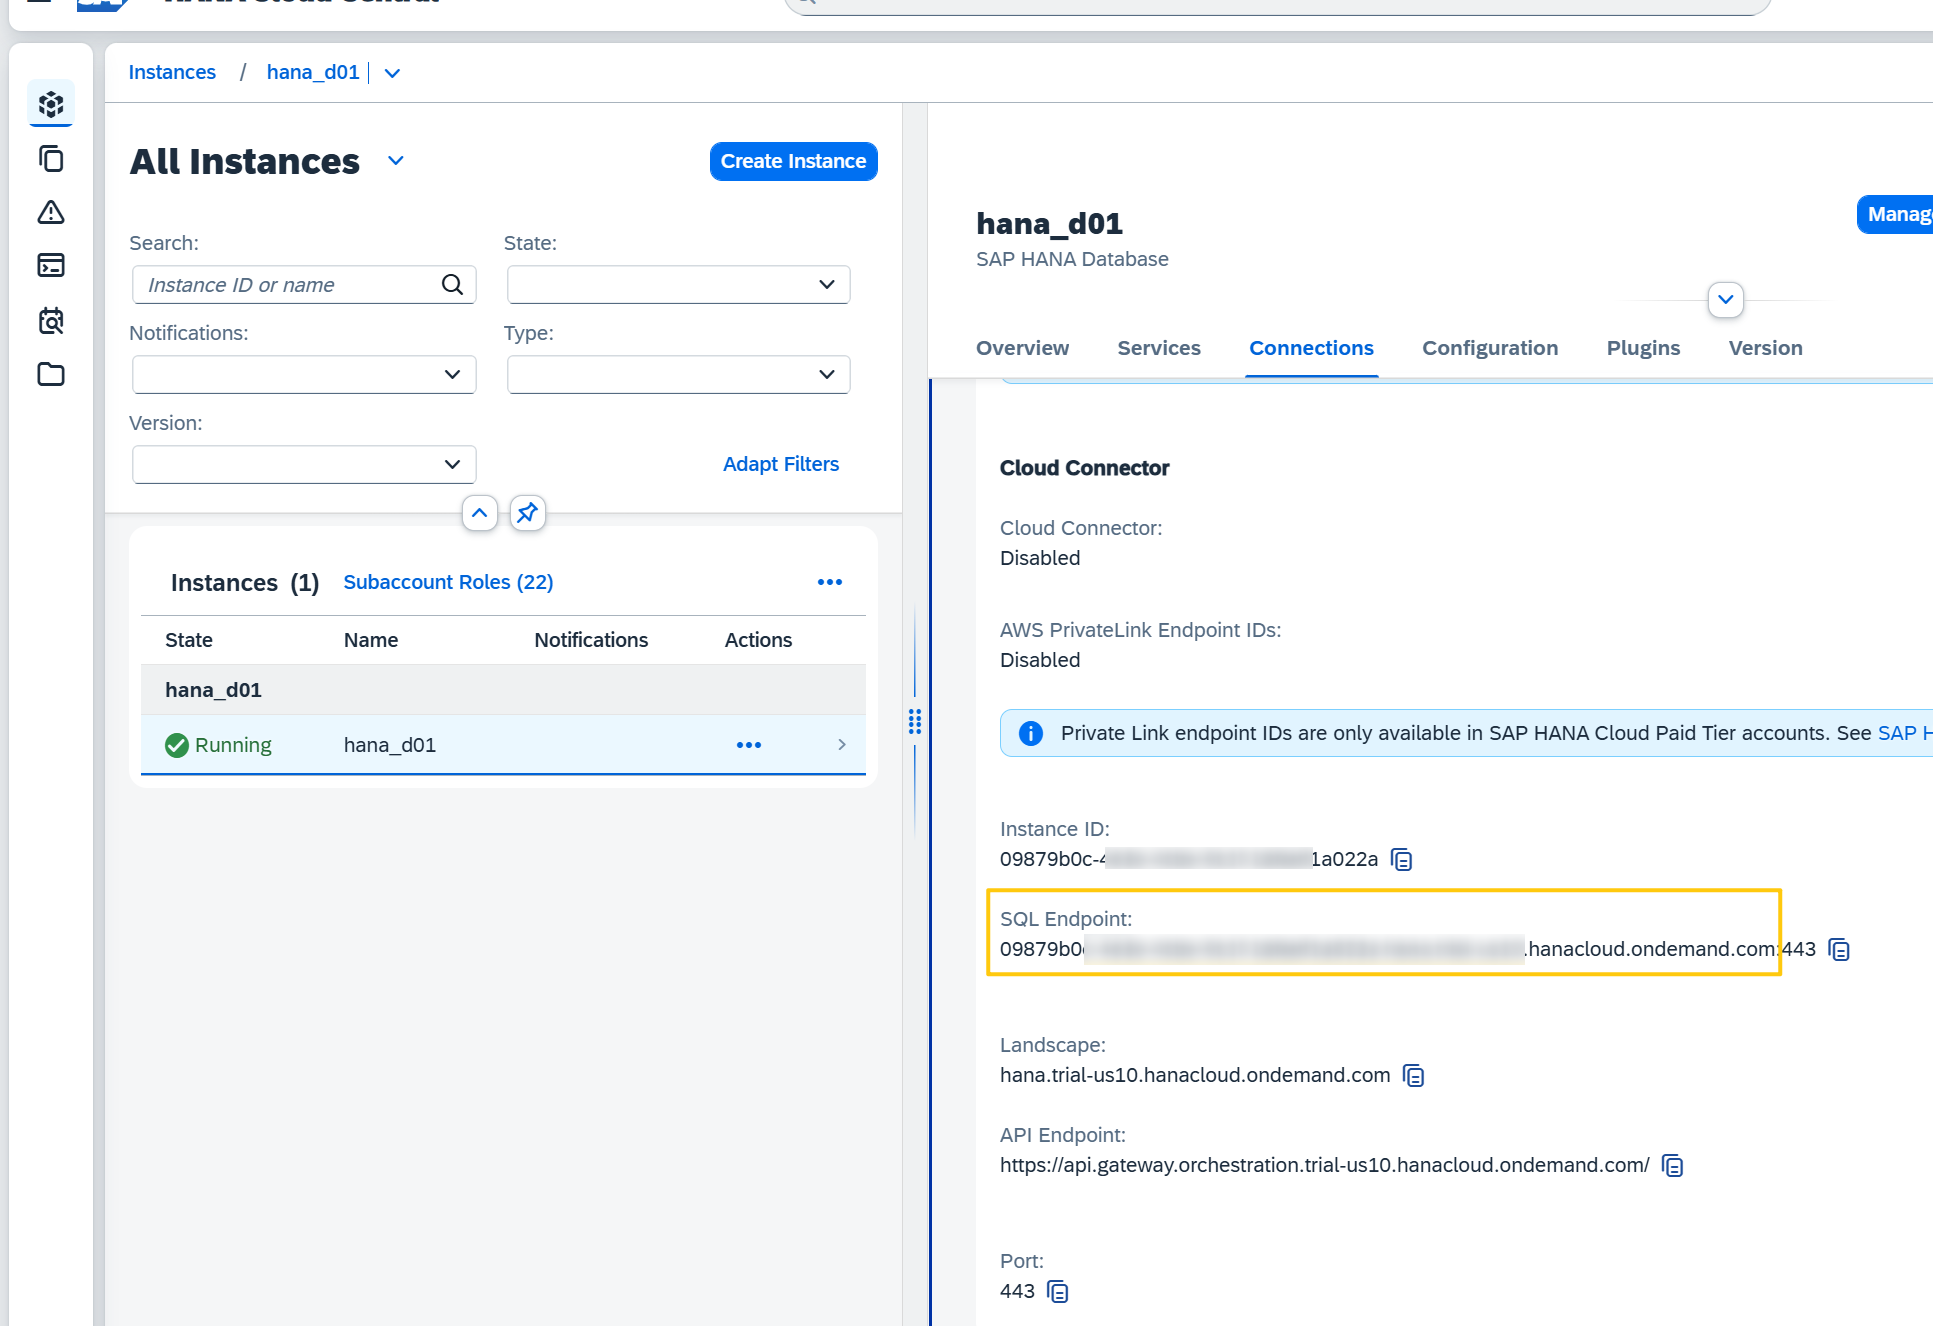1933x1326 pixels.
Task: Click the info icon in Private Link message
Action: (1031, 734)
